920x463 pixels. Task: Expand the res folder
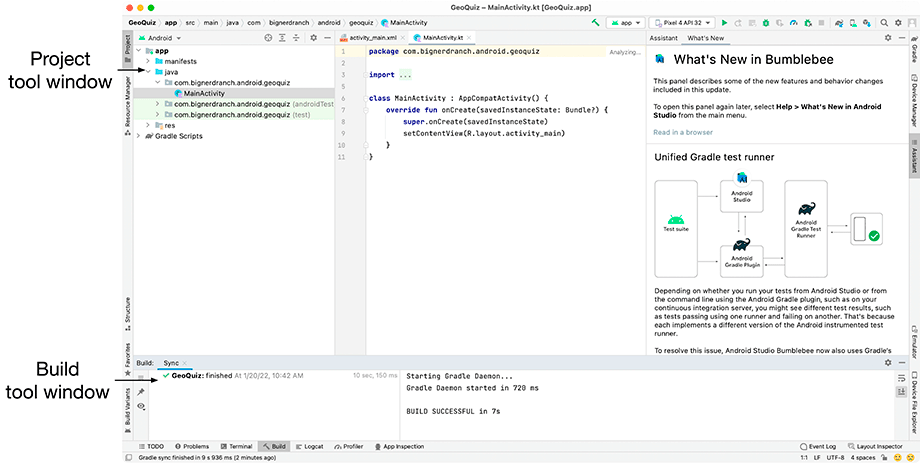coord(148,125)
